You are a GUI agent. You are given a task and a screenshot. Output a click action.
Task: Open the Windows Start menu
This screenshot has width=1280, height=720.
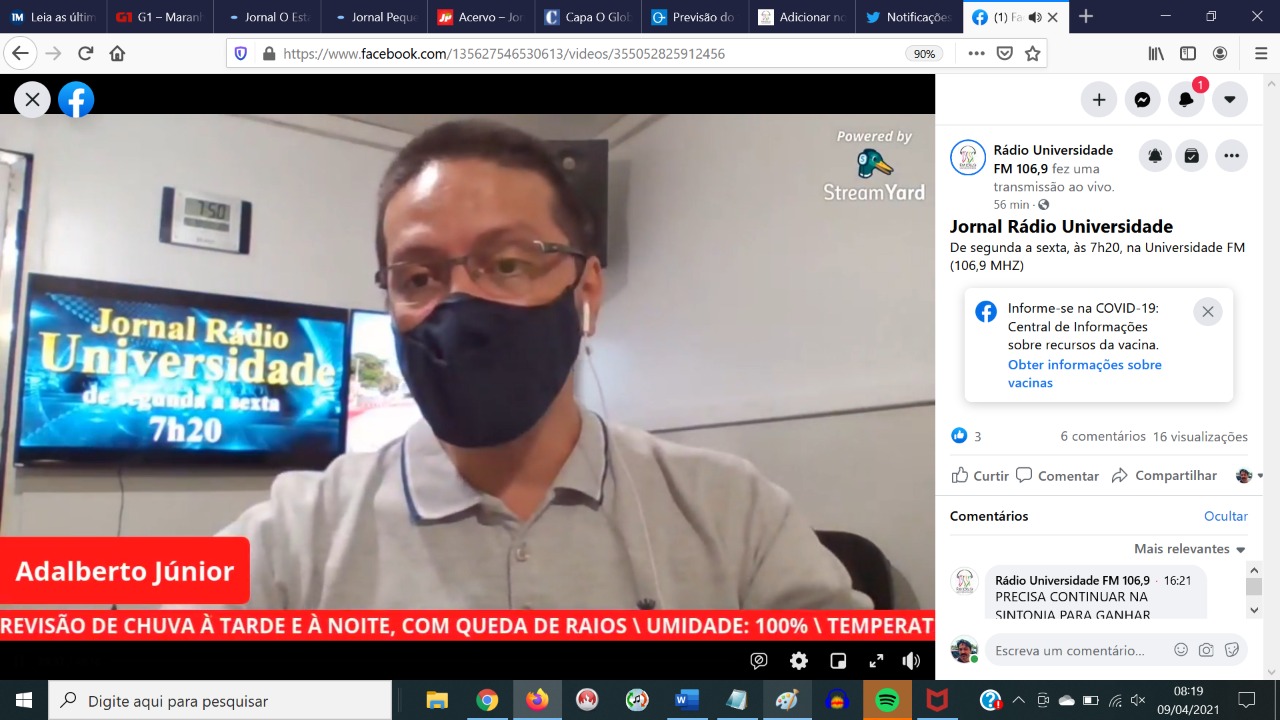coord(24,700)
